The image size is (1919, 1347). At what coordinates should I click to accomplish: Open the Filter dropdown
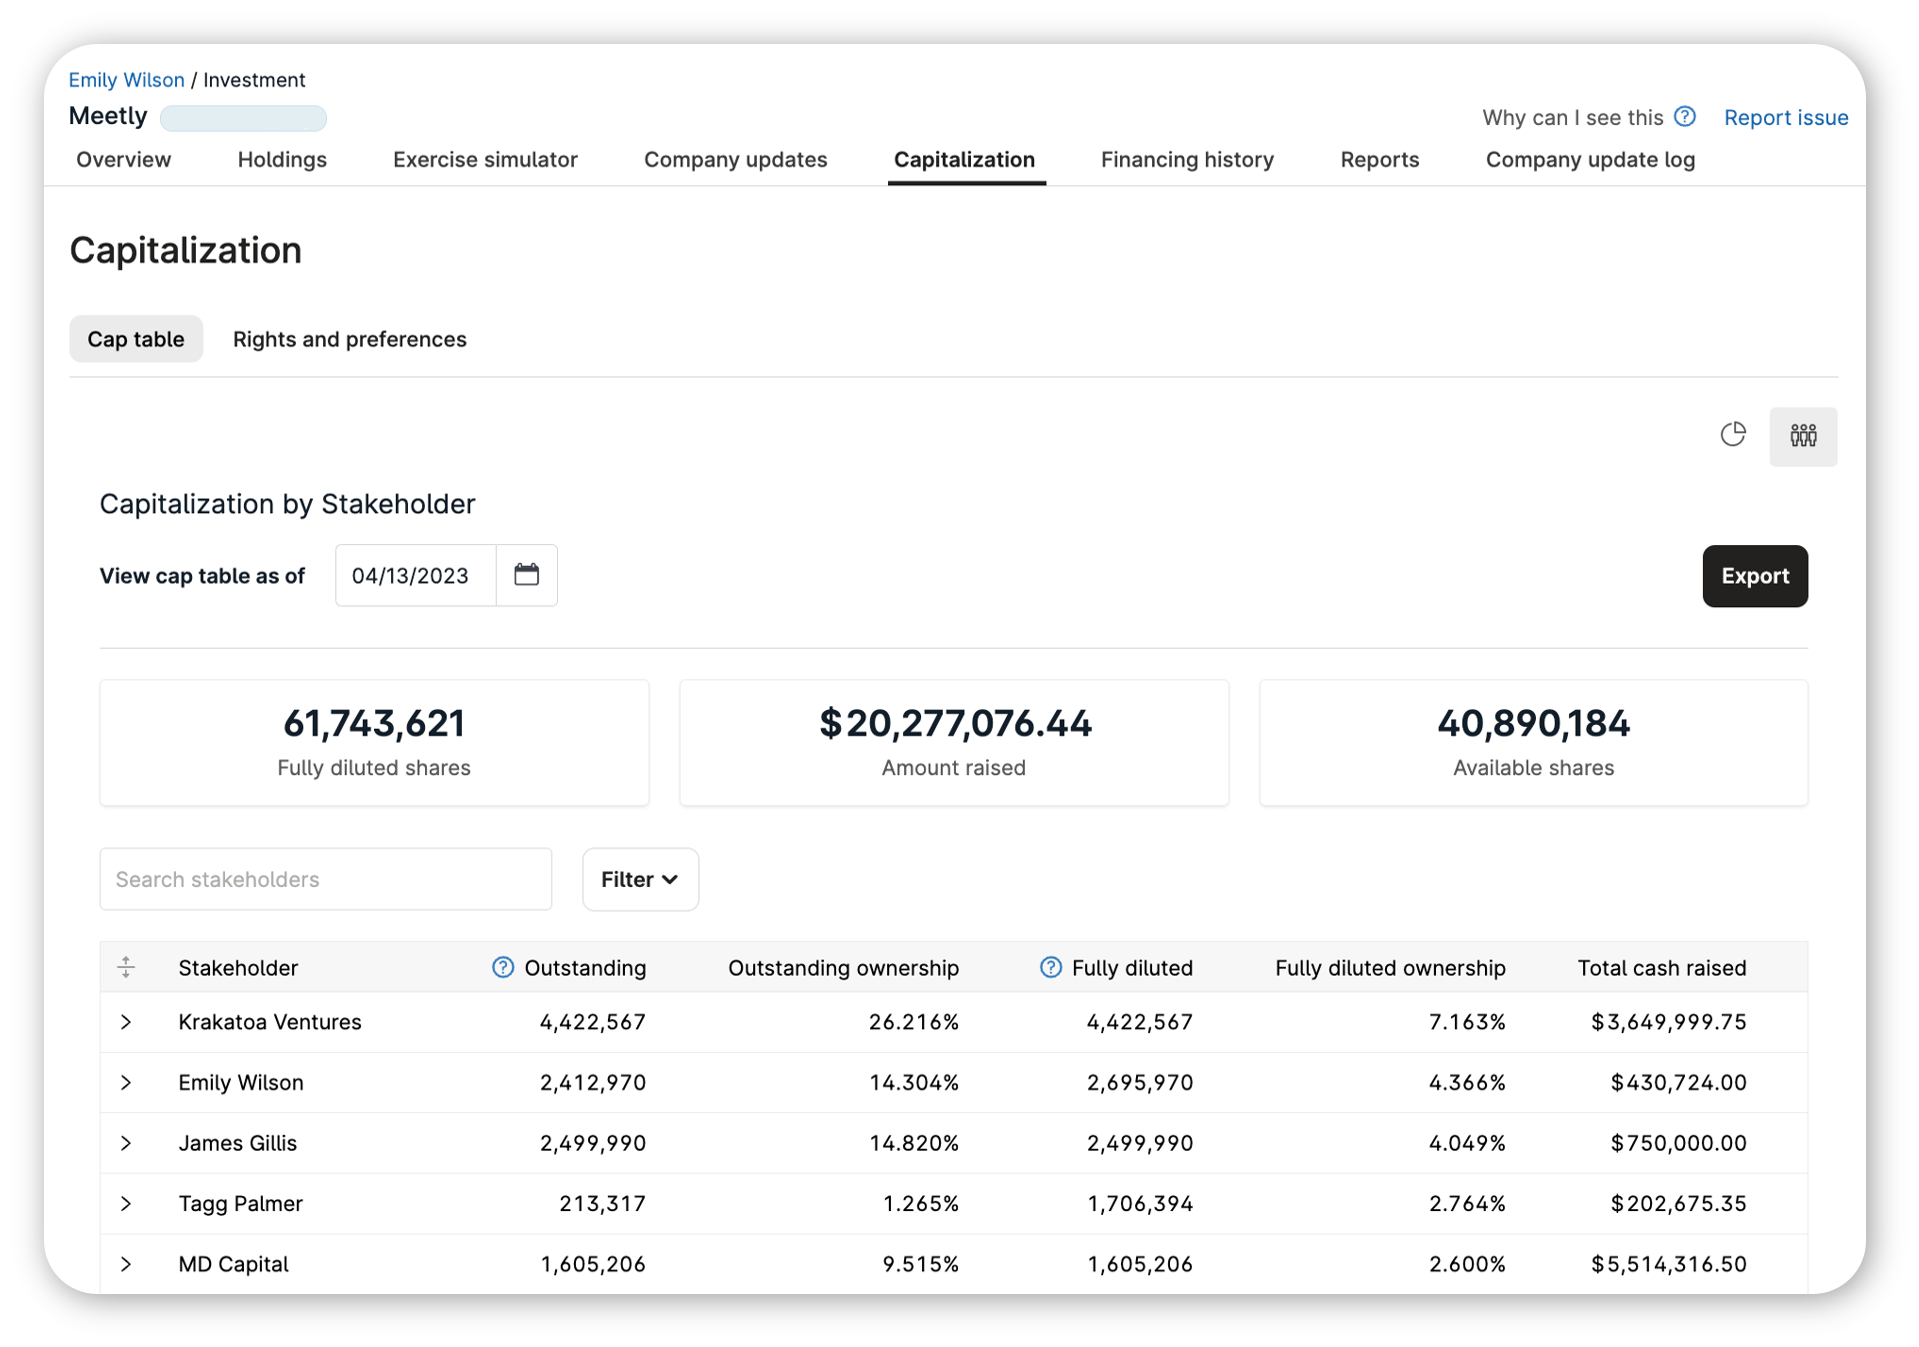coord(640,879)
